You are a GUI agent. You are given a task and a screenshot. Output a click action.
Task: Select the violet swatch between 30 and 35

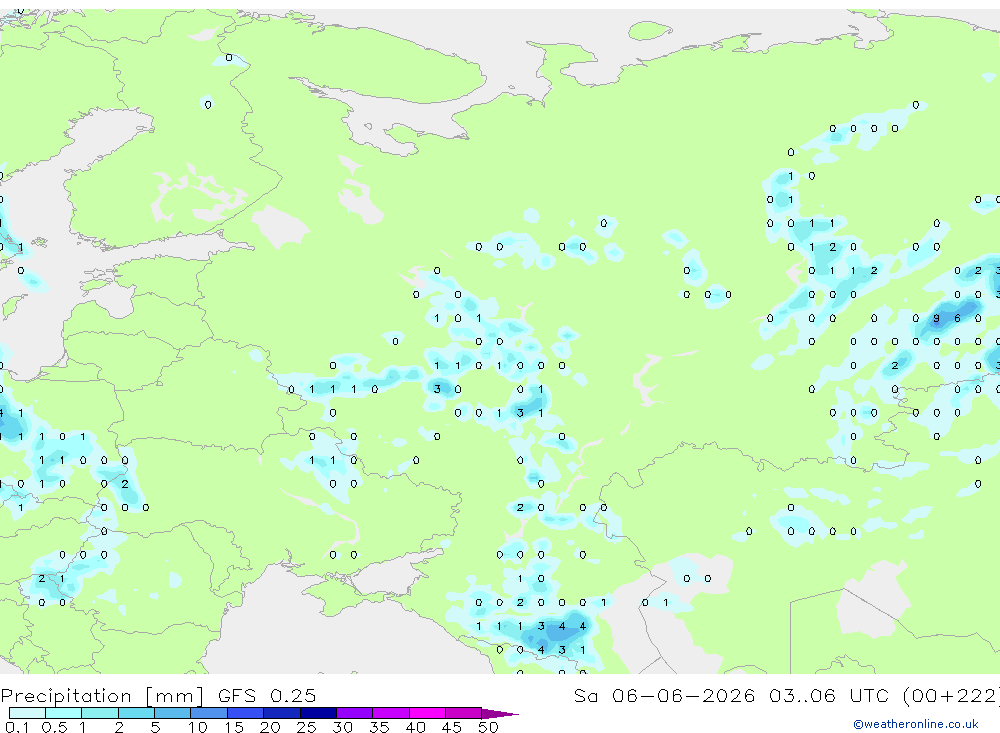pos(355,713)
